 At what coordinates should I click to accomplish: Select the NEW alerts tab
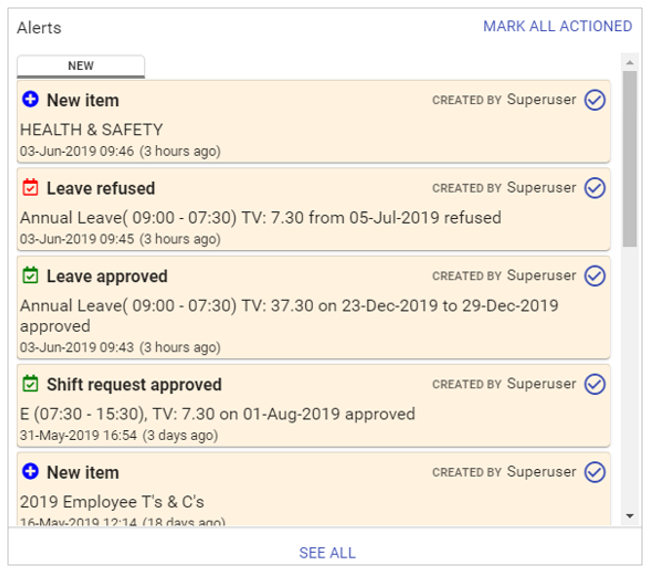[81, 66]
